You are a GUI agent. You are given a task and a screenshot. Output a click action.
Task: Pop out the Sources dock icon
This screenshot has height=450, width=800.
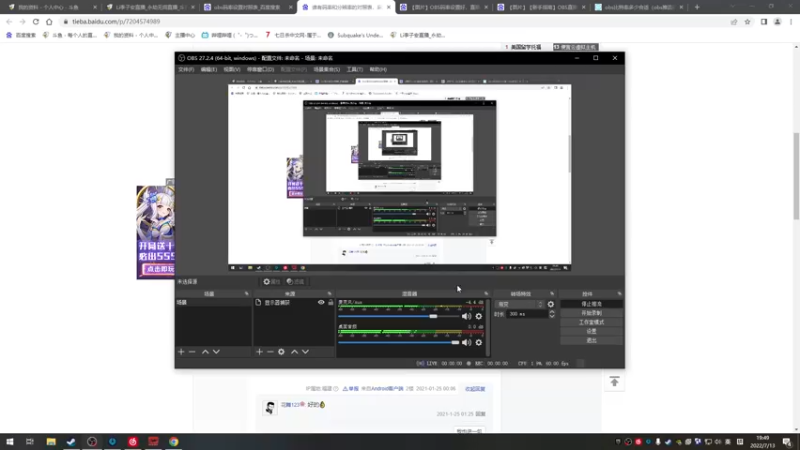(329, 294)
